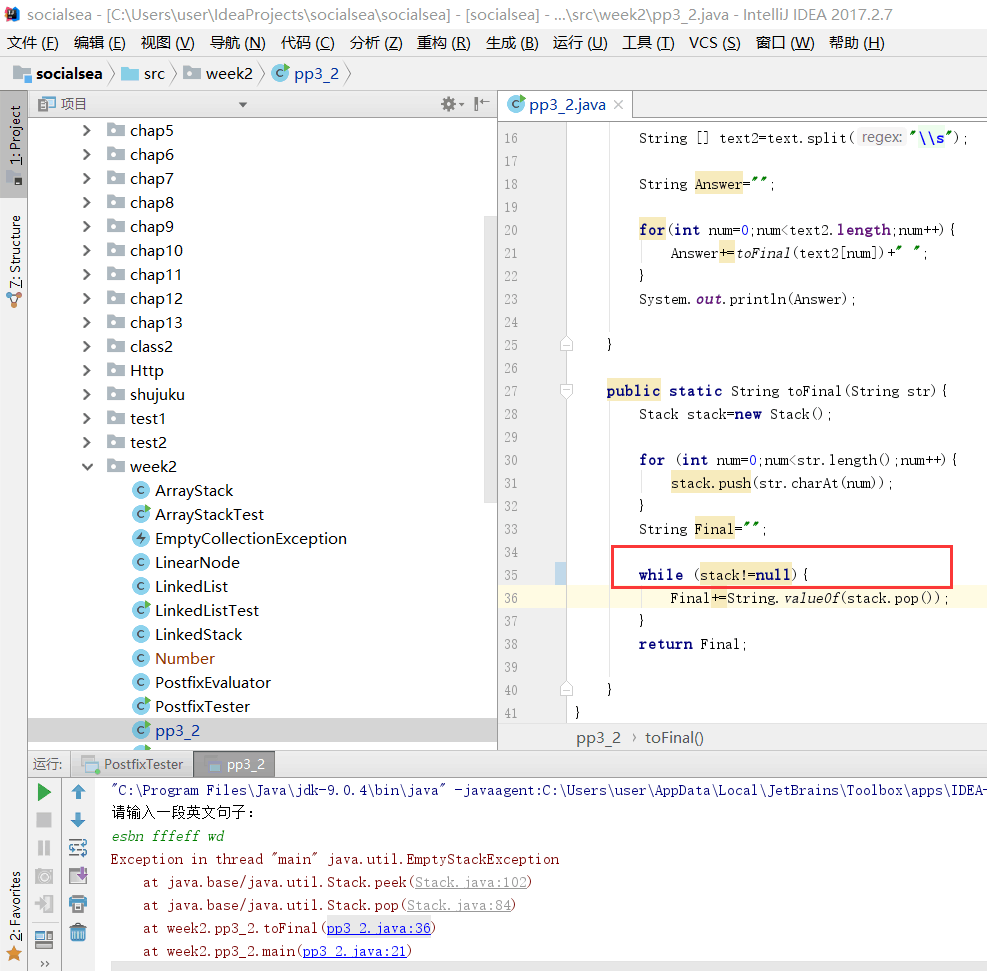Close the pp3_2.java editor tab
This screenshot has width=987, height=971.
tap(618, 104)
